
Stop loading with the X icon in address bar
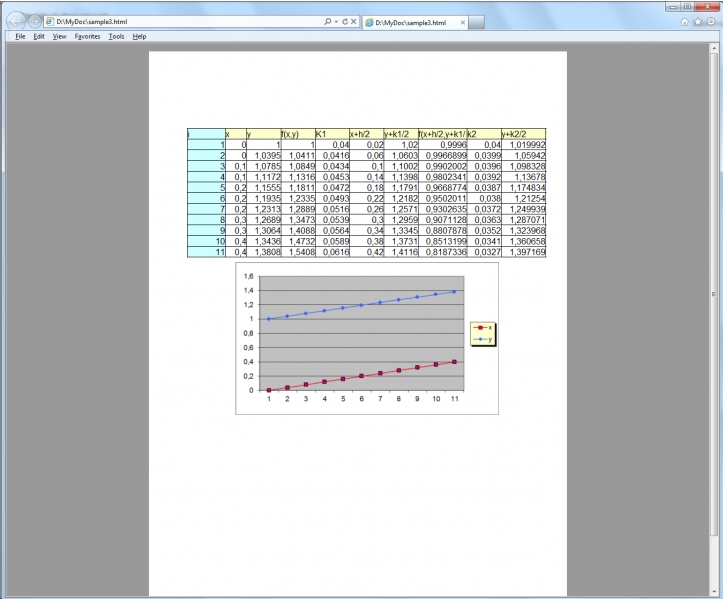pyautogui.click(x=354, y=22)
